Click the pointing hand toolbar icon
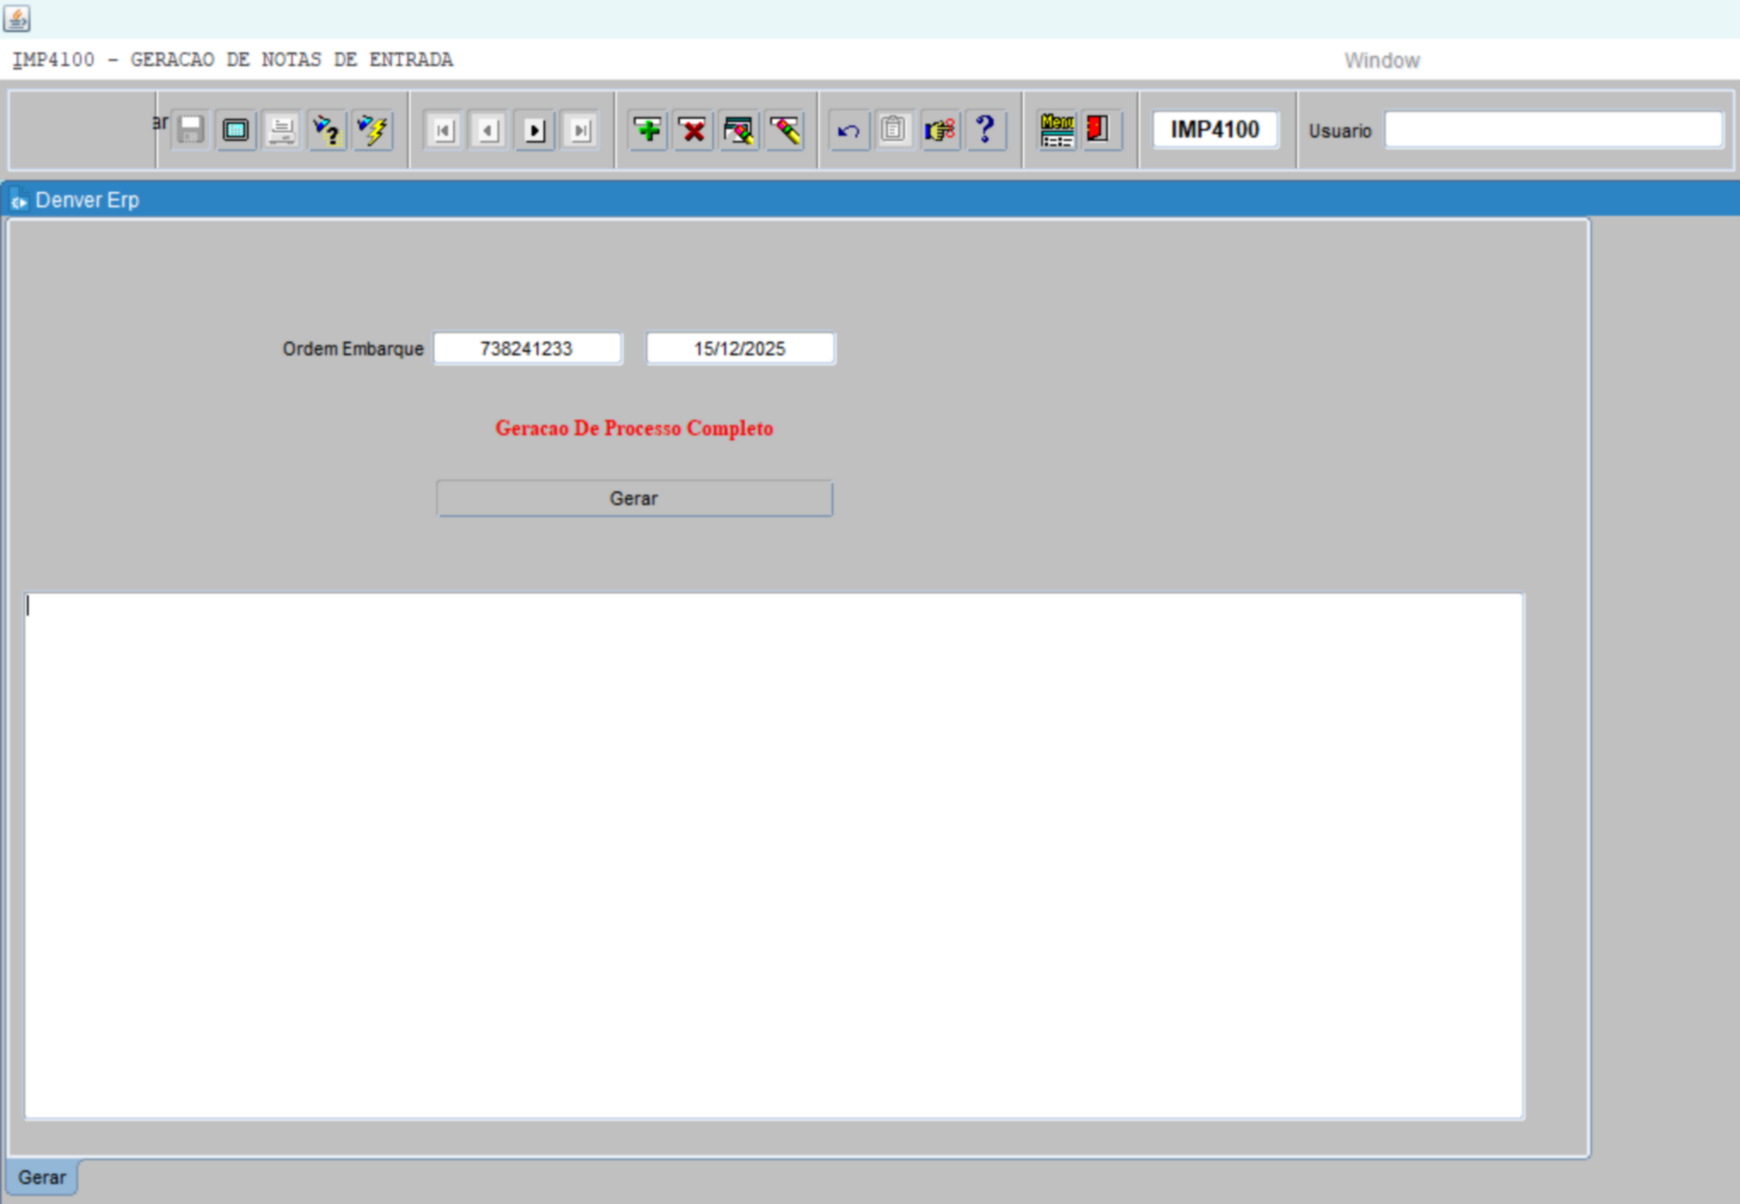This screenshot has width=1740, height=1204. point(940,130)
